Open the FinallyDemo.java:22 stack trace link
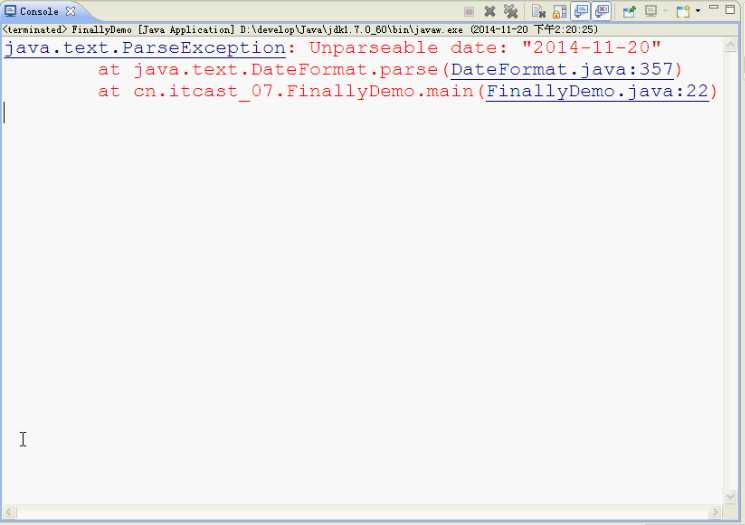 click(x=597, y=91)
